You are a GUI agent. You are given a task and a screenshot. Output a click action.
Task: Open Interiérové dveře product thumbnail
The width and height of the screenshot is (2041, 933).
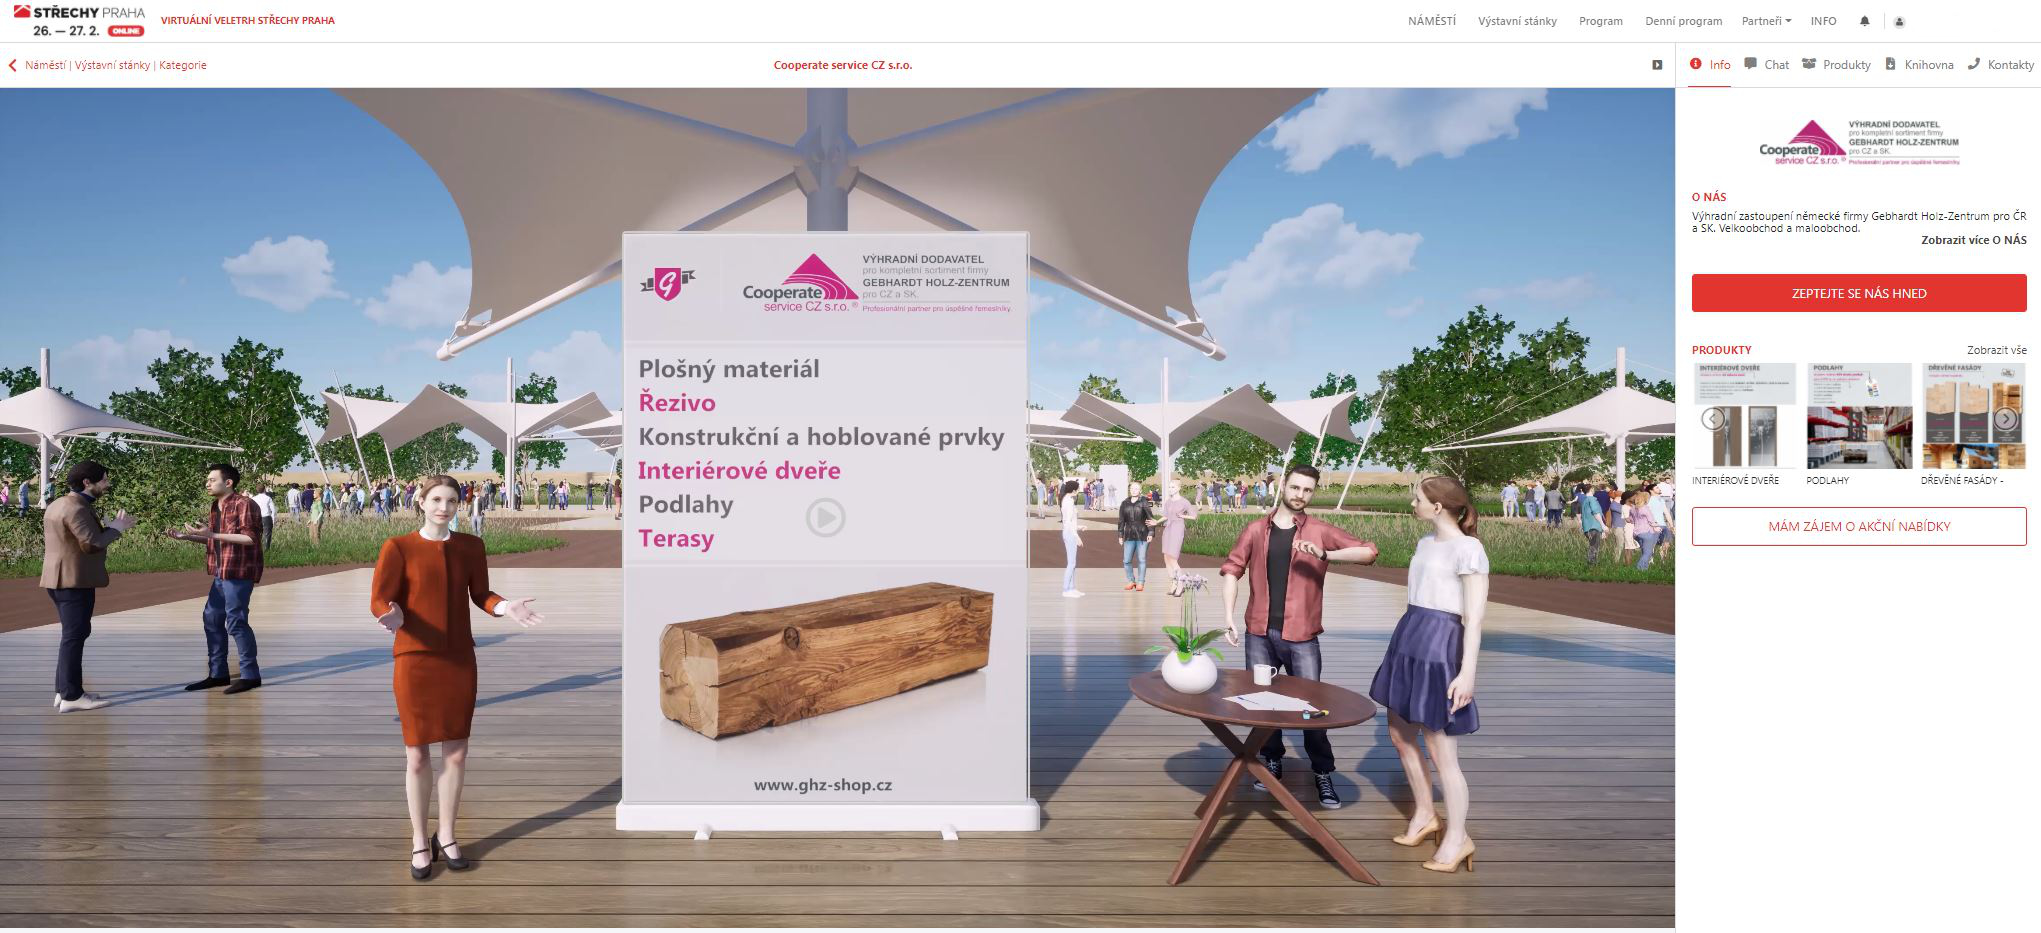1744,415
